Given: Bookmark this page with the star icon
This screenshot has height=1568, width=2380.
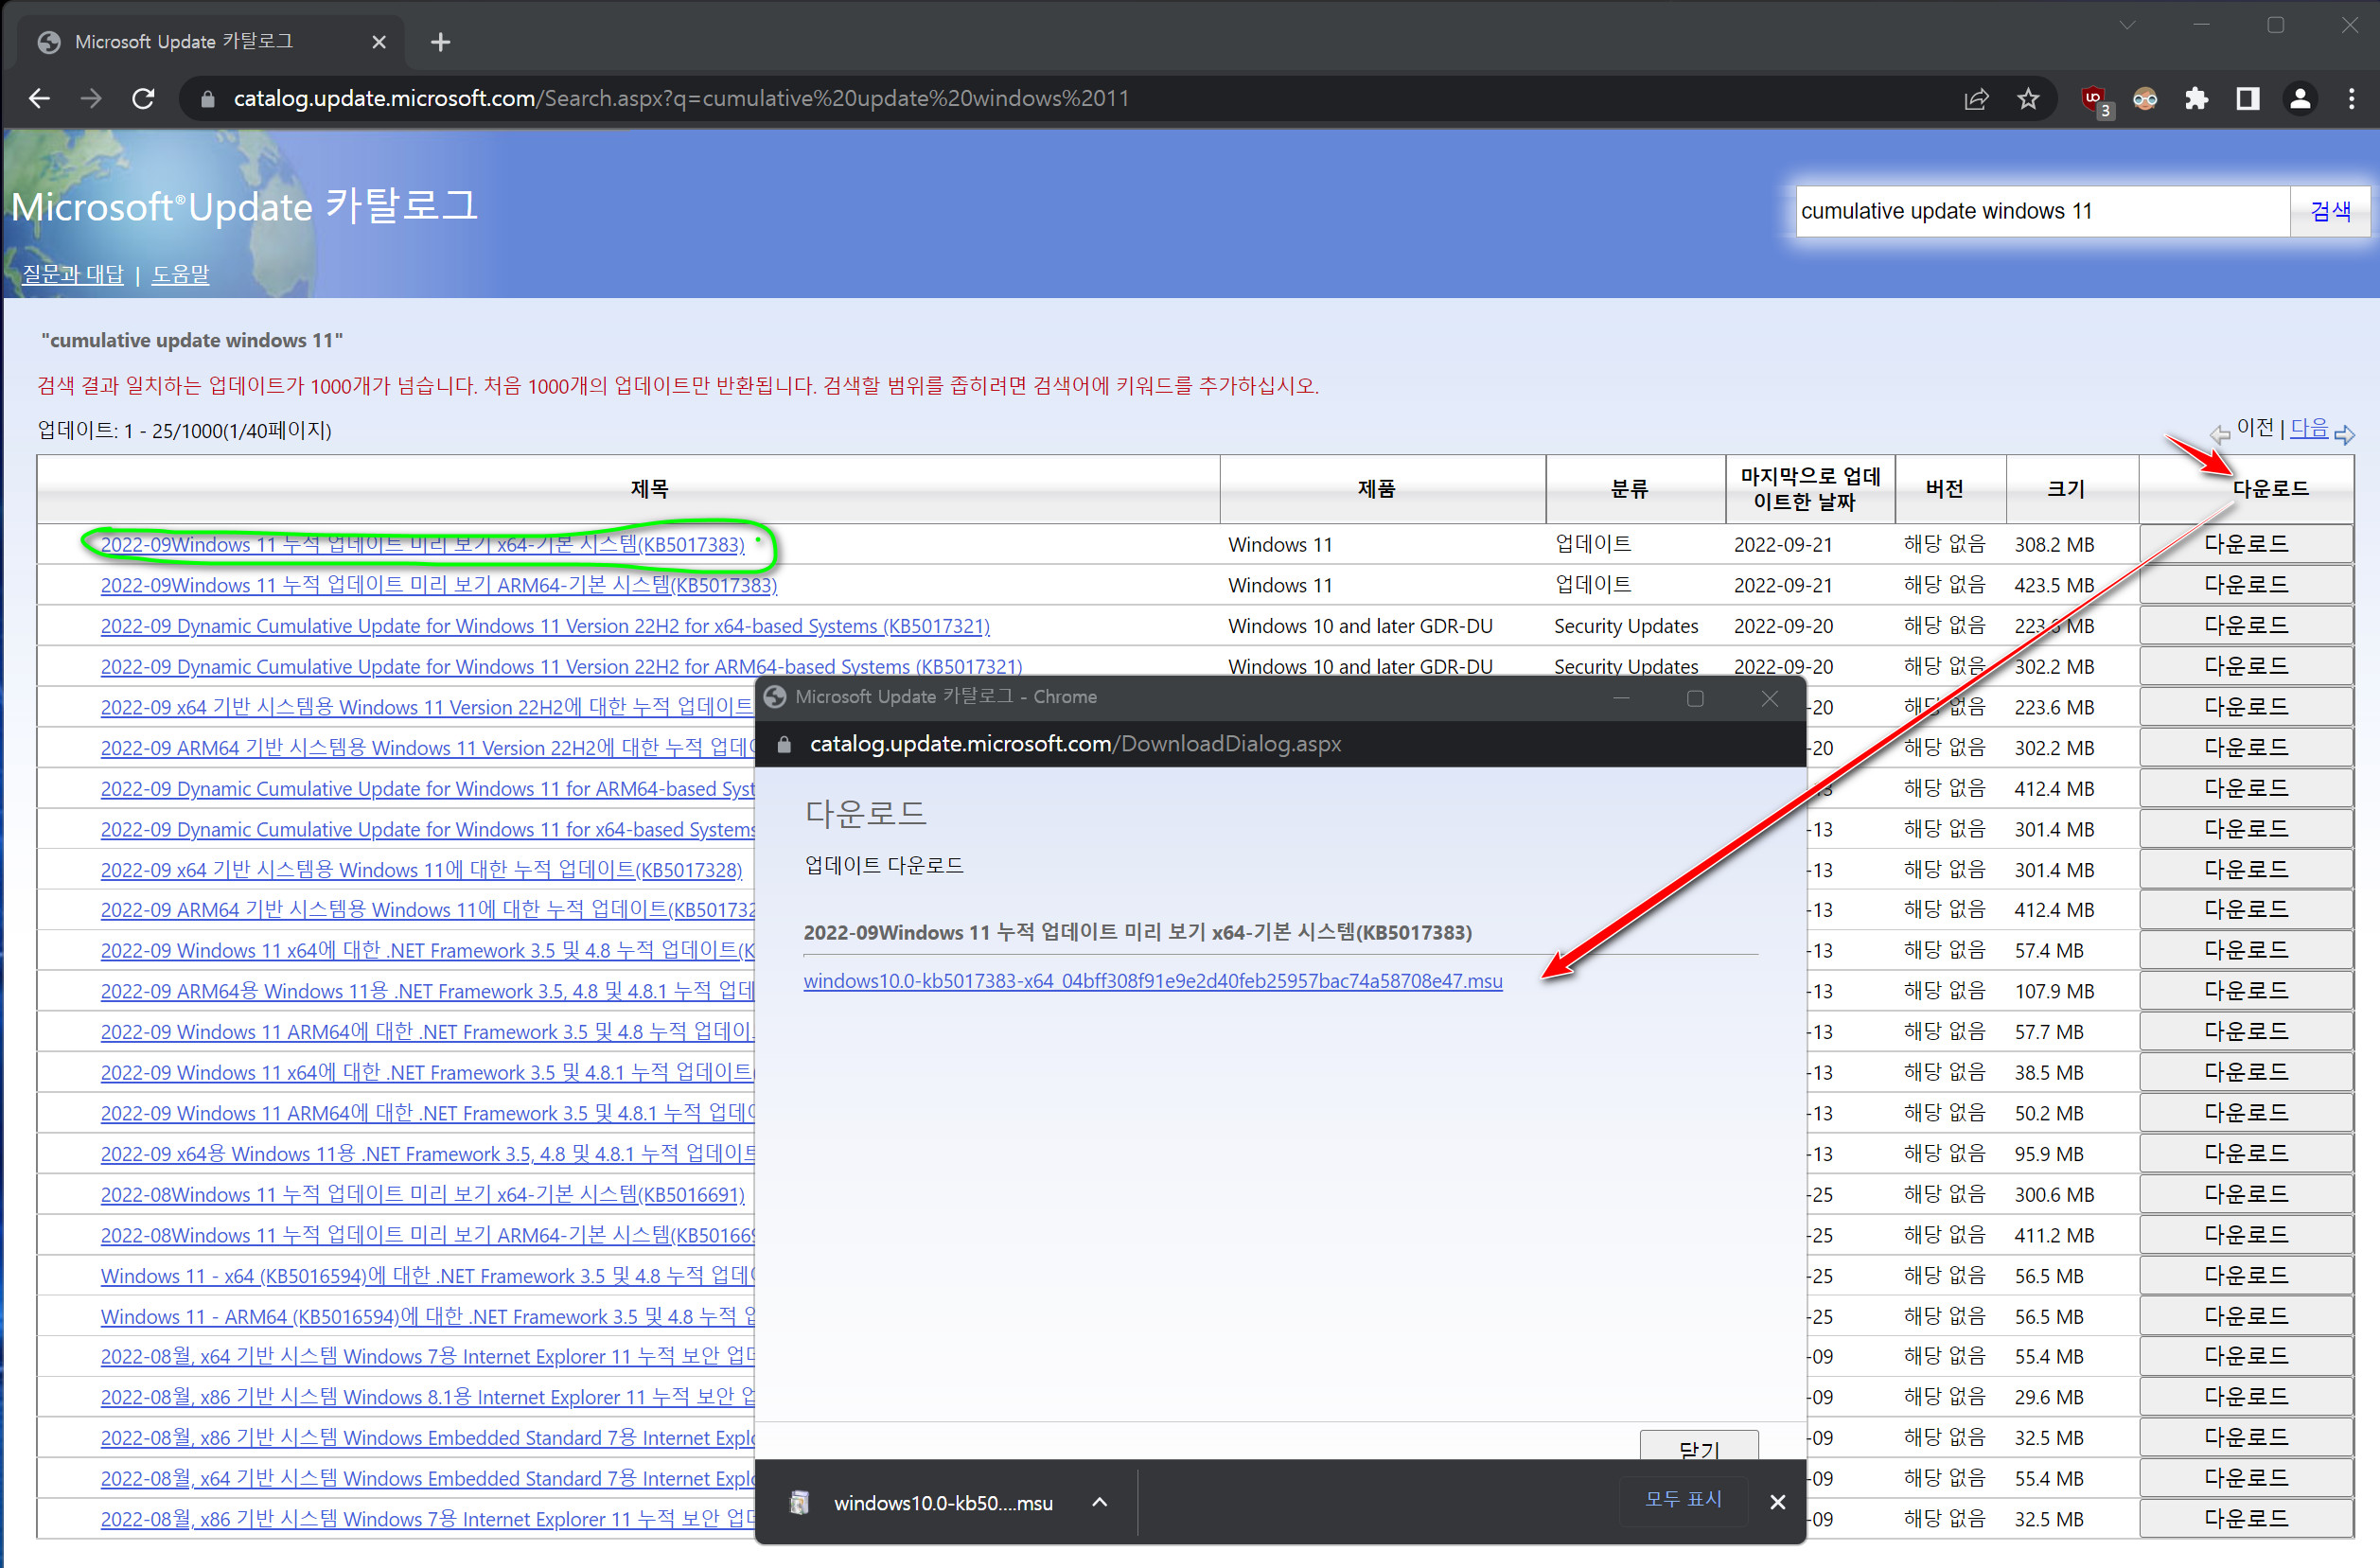Looking at the screenshot, I should tap(2028, 98).
